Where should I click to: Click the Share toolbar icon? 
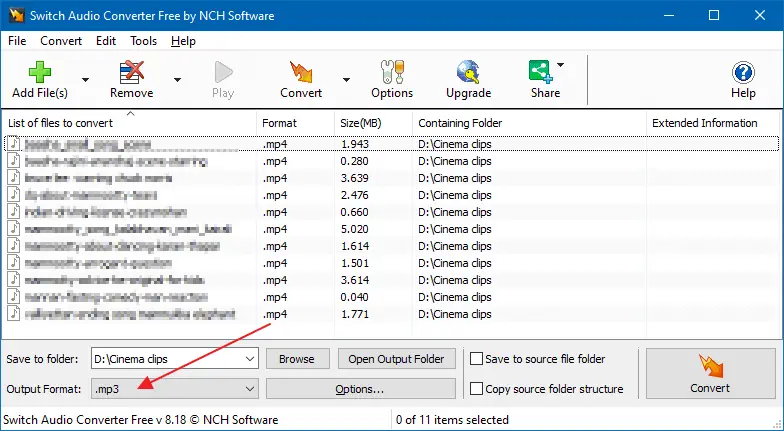pos(540,72)
